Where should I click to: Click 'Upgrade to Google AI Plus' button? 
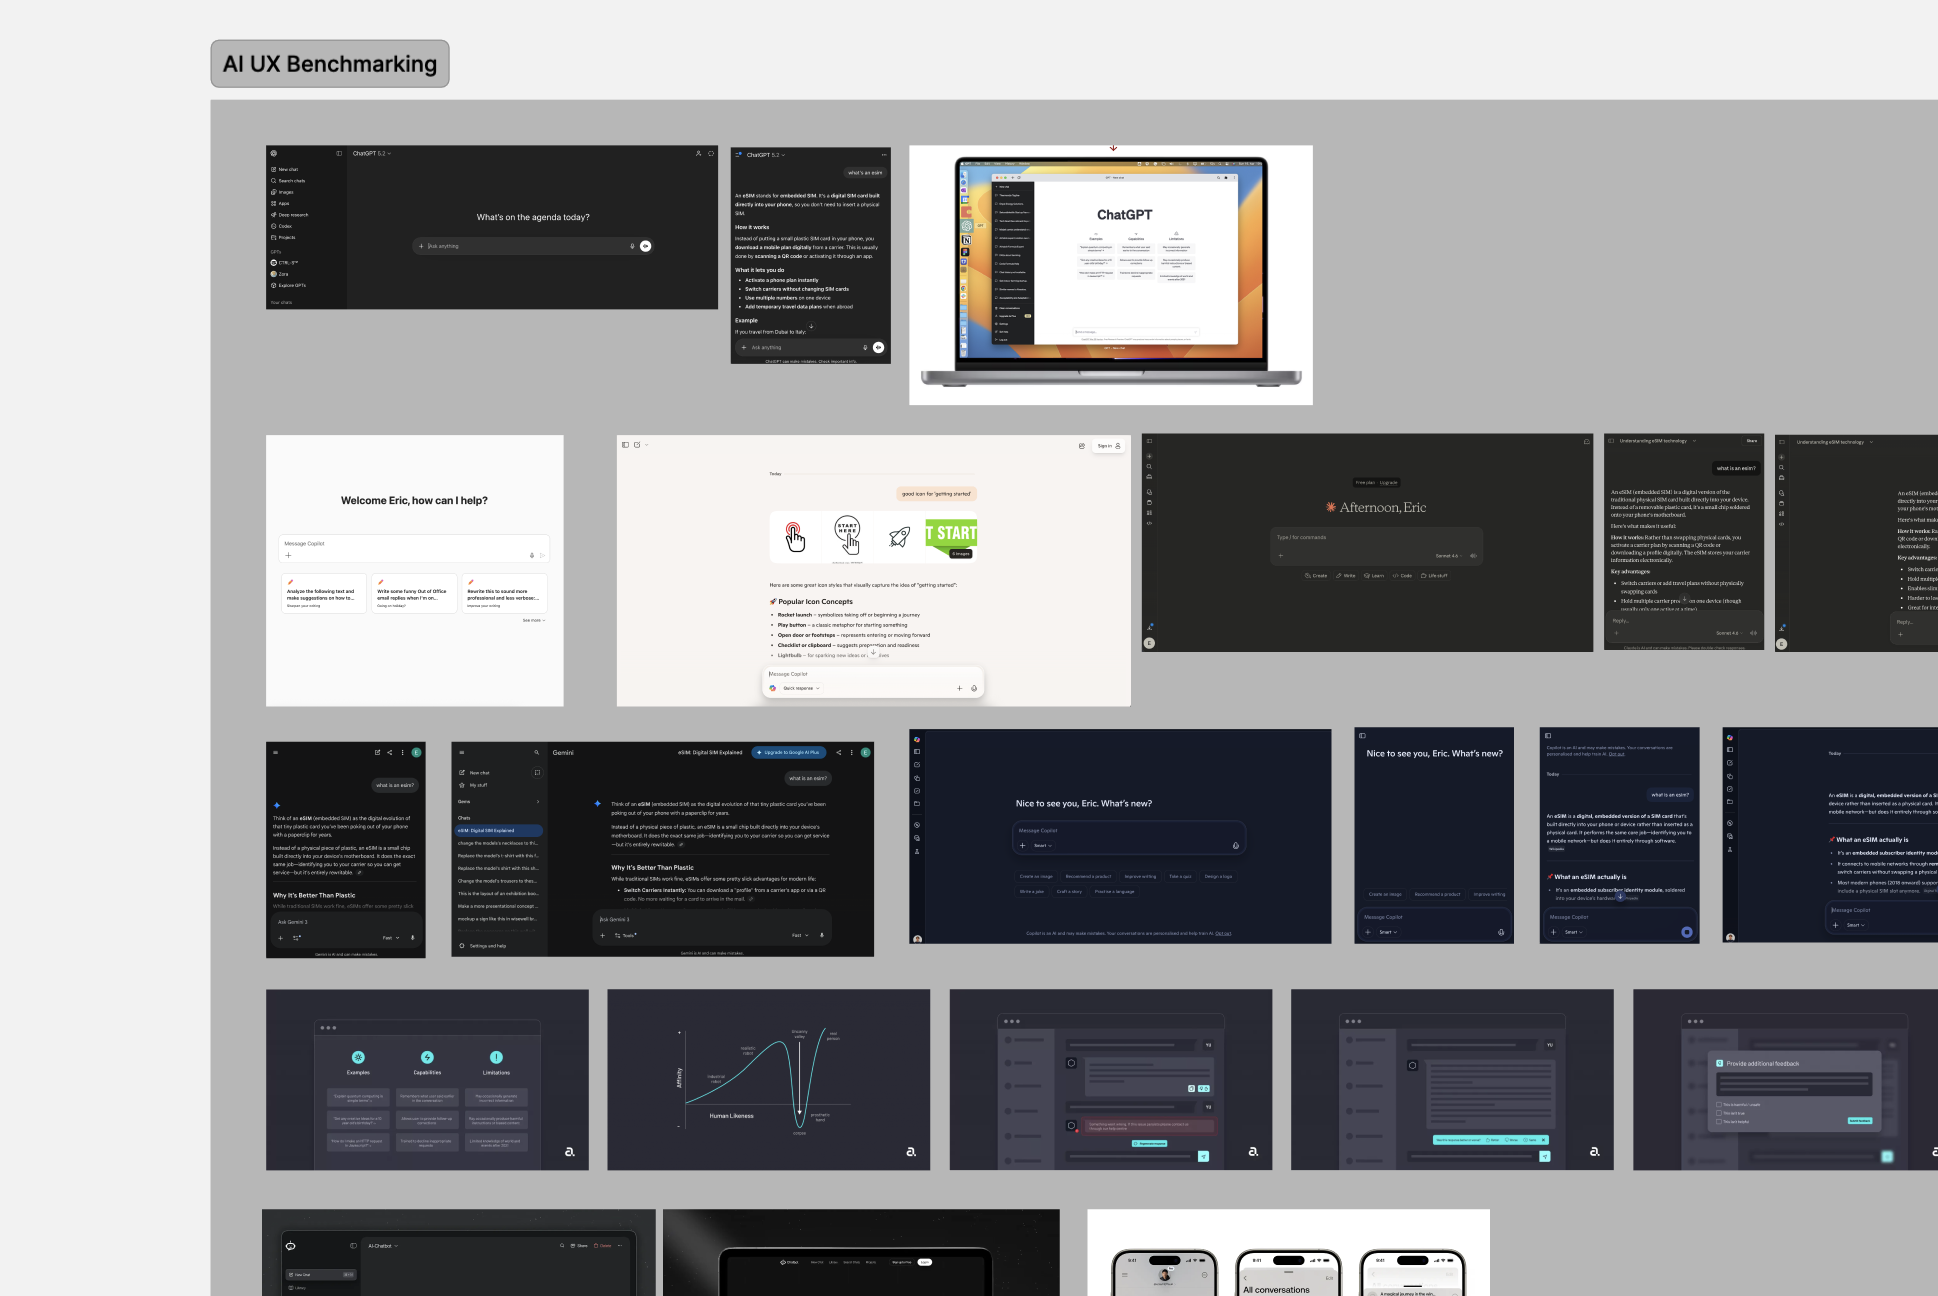pyautogui.click(x=789, y=753)
